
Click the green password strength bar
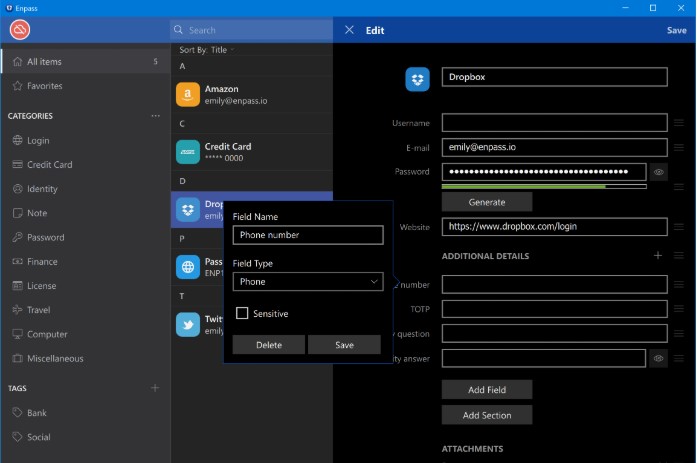[524, 187]
